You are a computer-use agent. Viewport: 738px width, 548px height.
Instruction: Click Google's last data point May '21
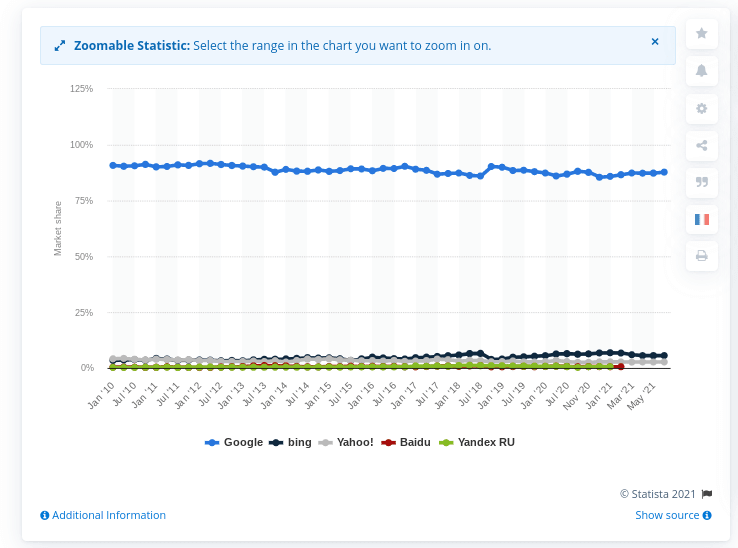(664, 172)
